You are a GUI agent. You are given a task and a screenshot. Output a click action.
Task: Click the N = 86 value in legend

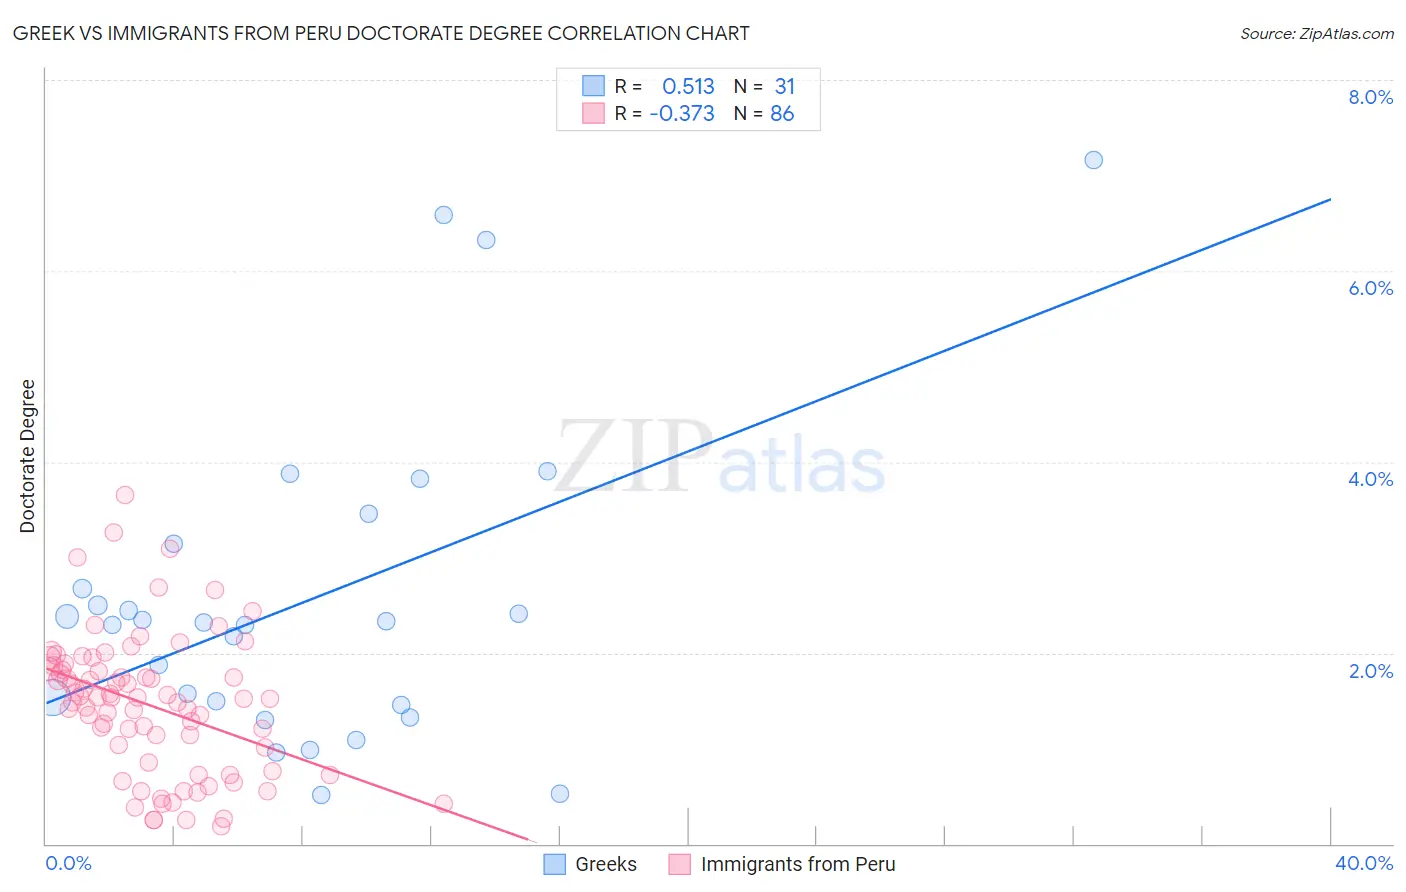coord(764,113)
